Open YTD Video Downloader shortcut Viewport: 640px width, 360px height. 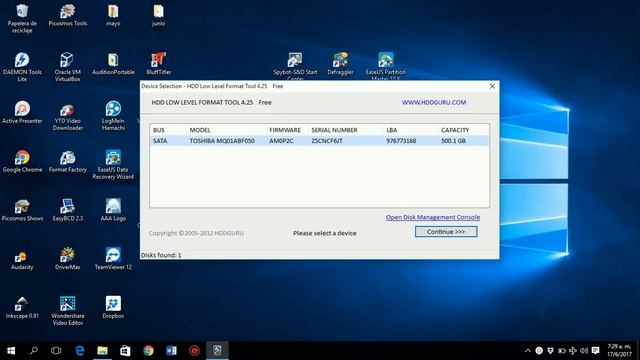pyautogui.click(x=68, y=116)
